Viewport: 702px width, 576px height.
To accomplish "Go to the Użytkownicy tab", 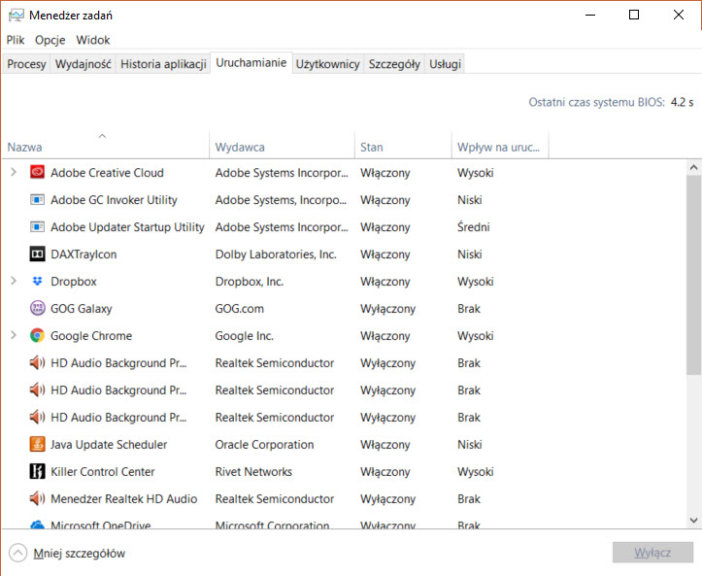I will point(328,64).
